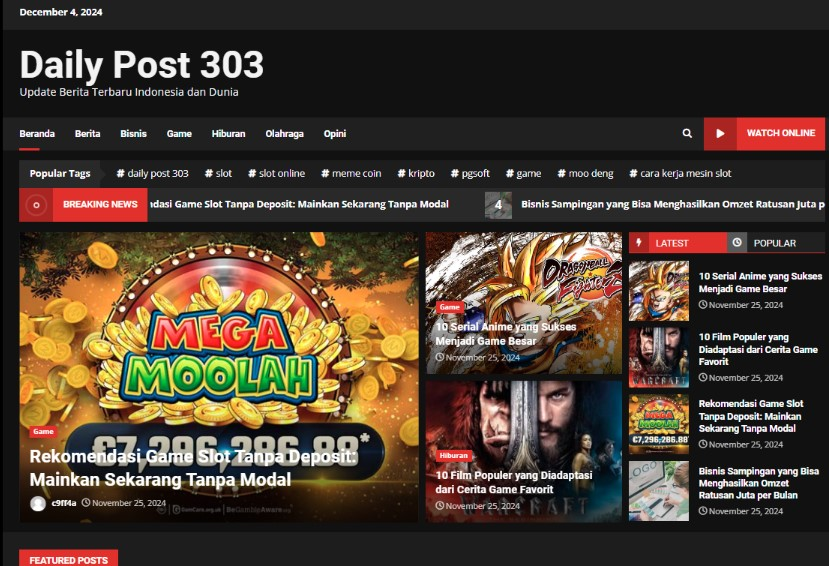Click author name c9ff4a
The width and height of the screenshot is (829, 566).
[x=64, y=503]
